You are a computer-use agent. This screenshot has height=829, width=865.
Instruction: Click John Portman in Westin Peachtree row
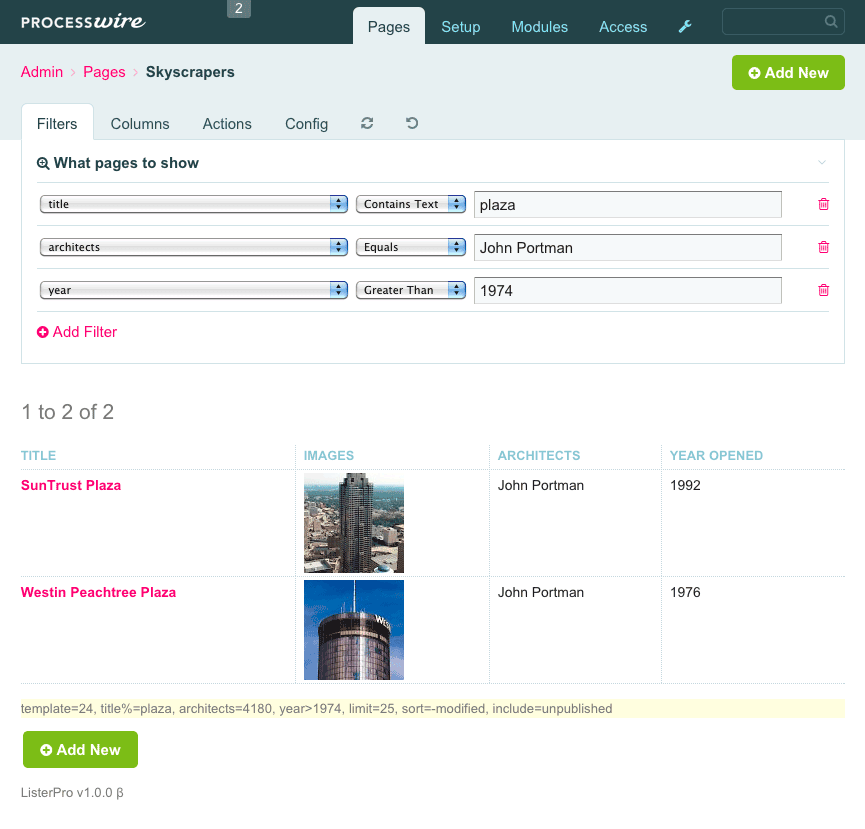click(541, 592)
